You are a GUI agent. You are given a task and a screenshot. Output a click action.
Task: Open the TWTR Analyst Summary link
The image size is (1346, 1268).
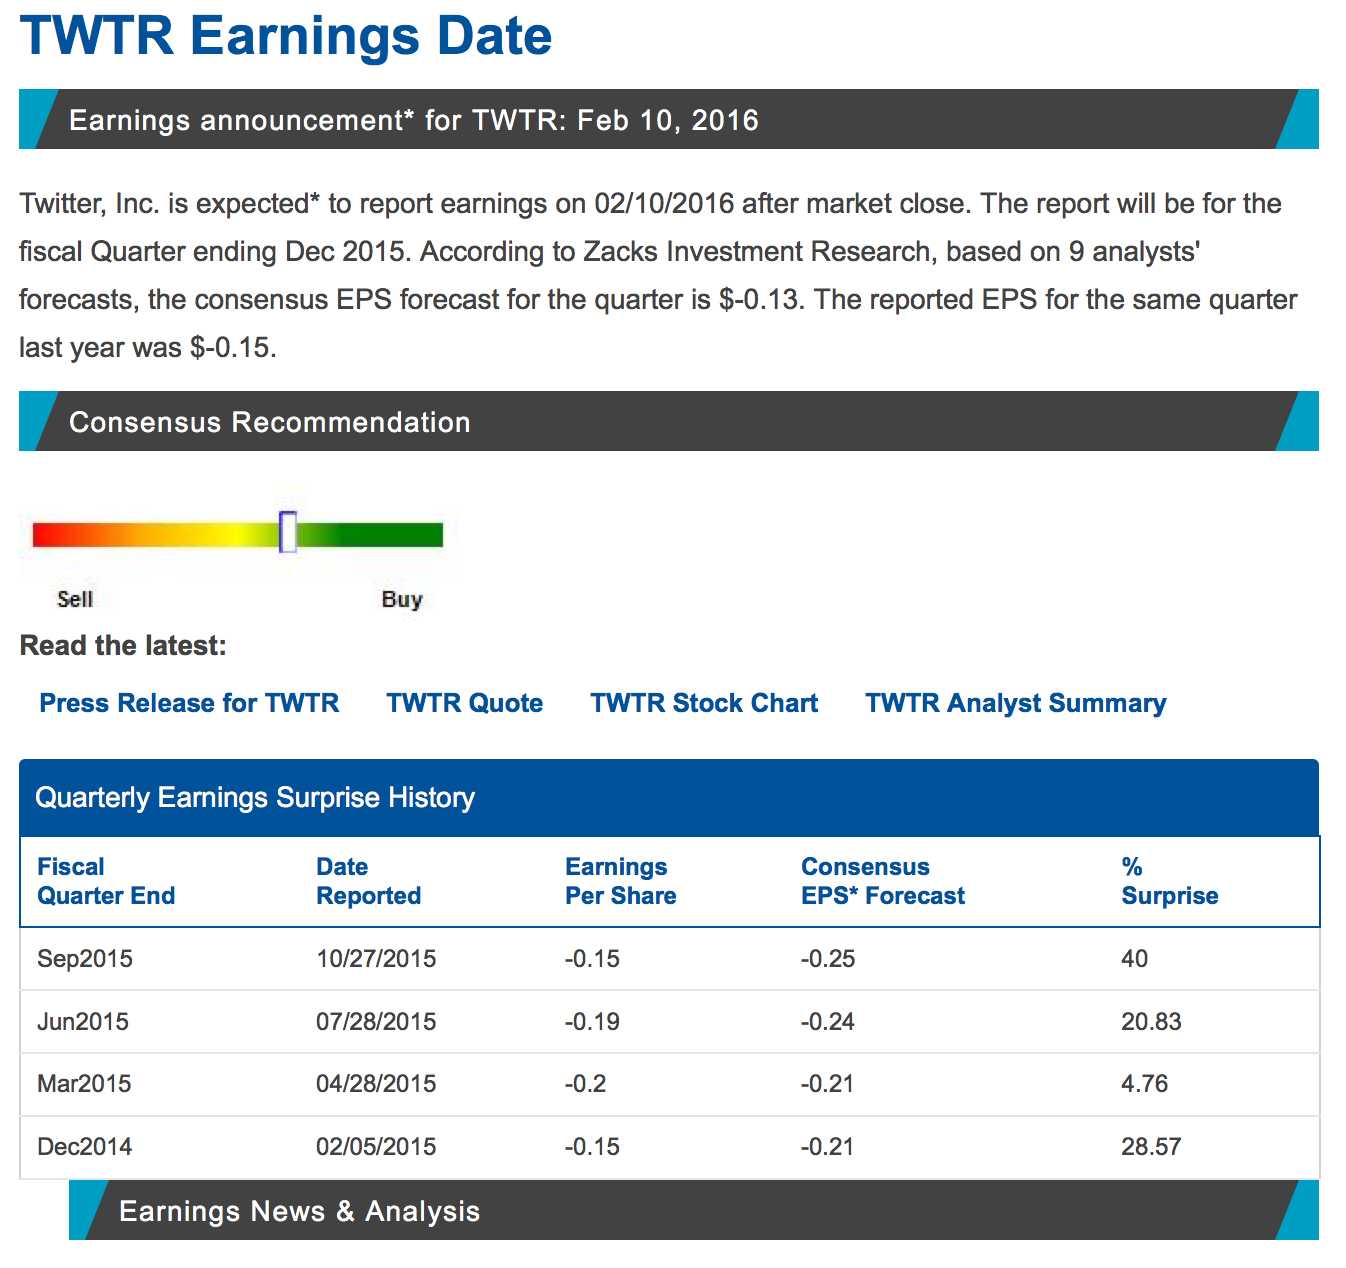pos(1016,703)
